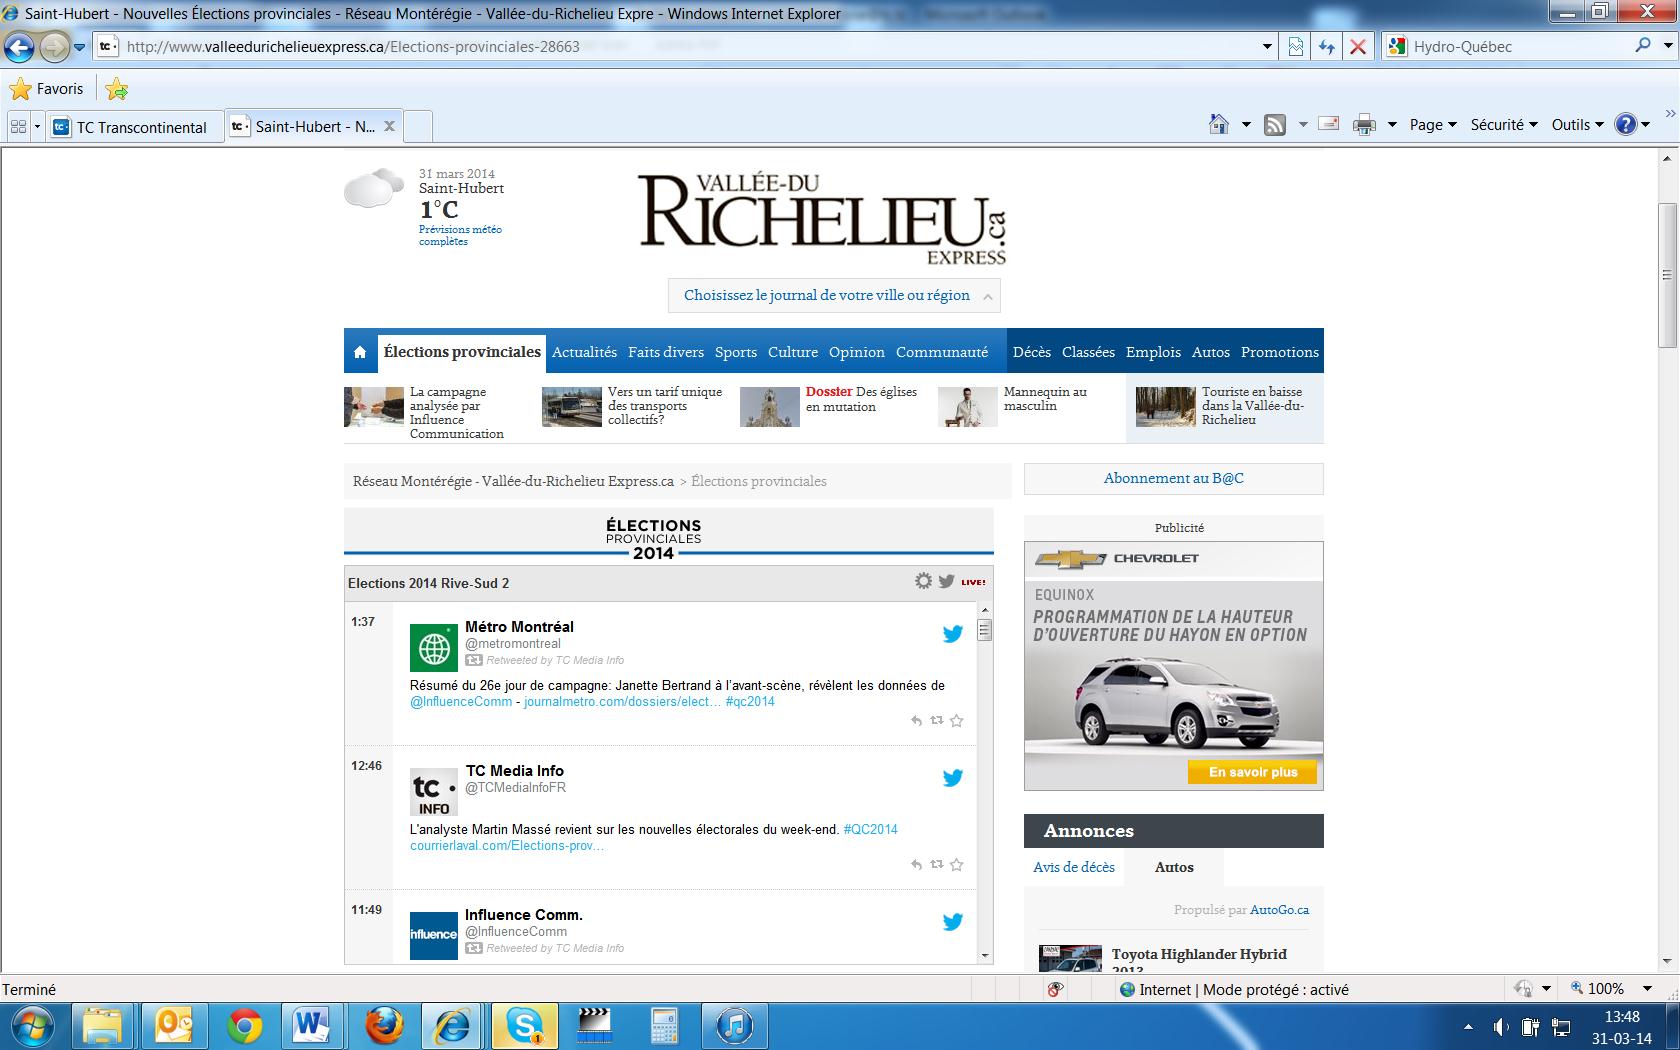
Task: Click the search magnifier beside Hydro-Québec
Action: point(1643,46)
